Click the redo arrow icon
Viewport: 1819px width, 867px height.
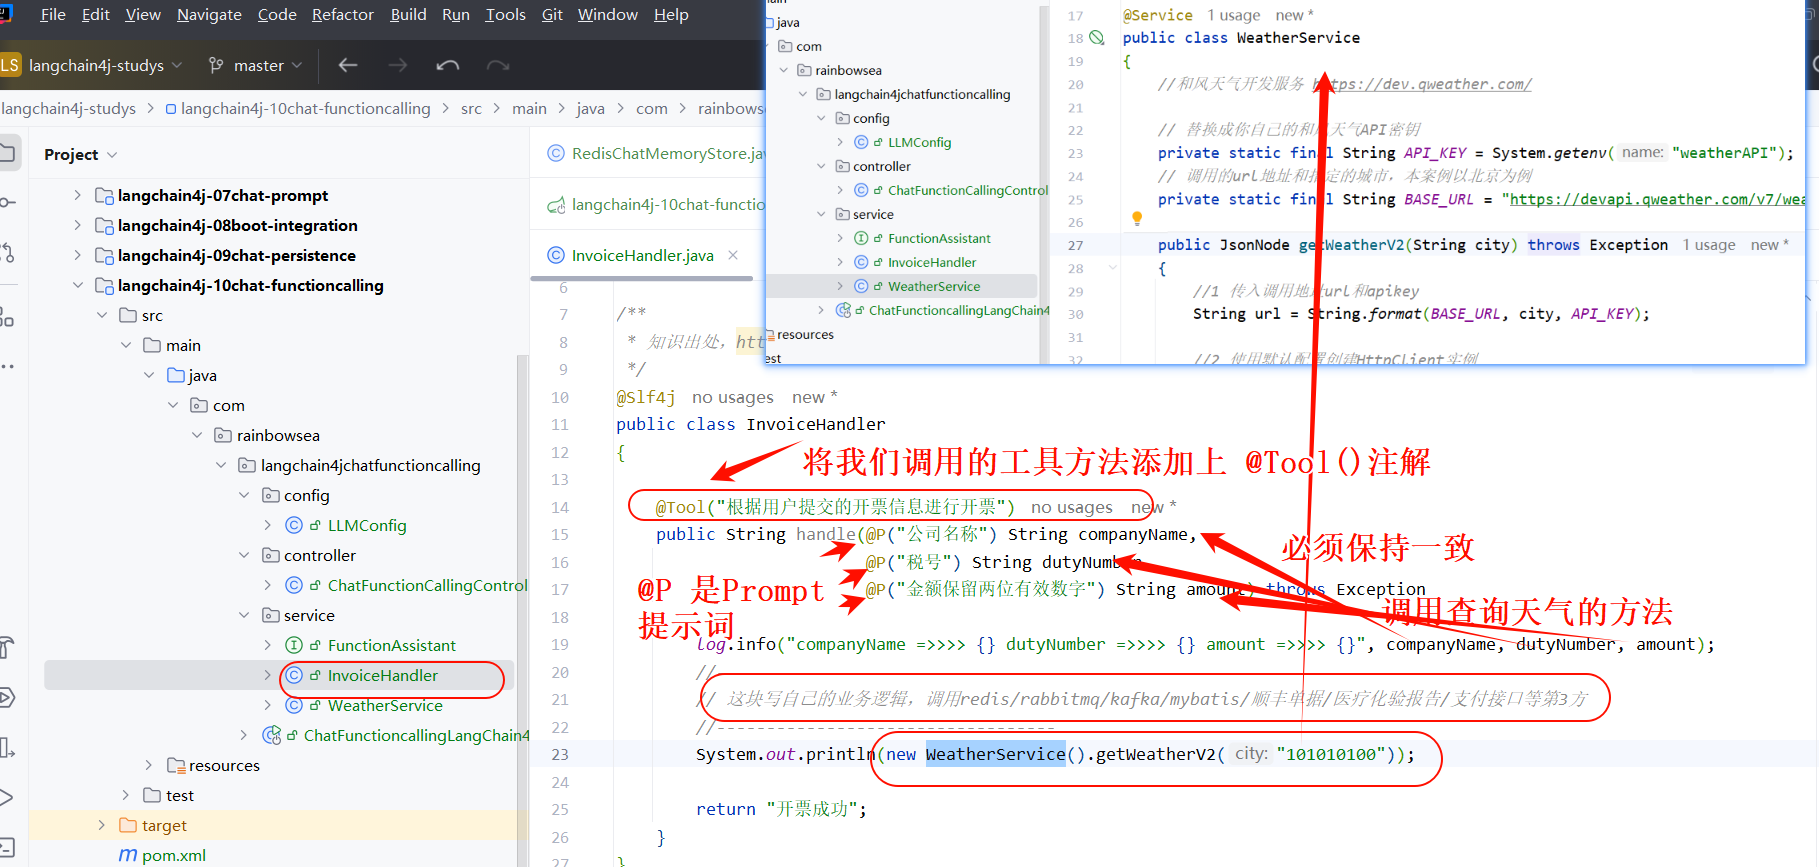(x=498, y=65)
